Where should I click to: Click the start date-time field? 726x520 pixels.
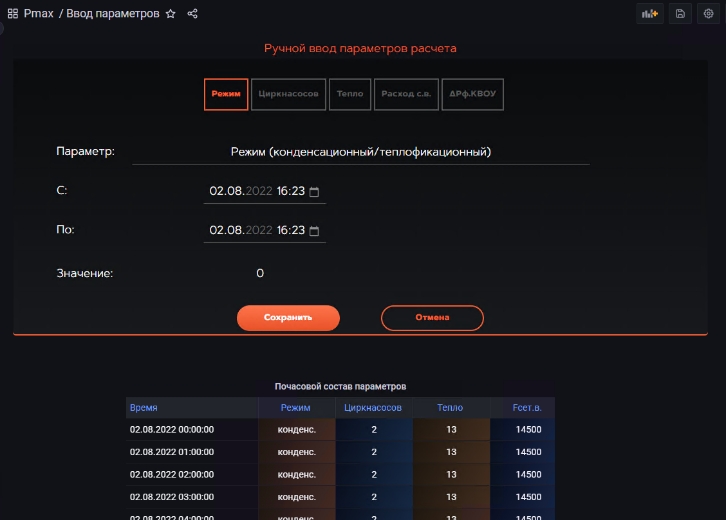coord(256,191)
